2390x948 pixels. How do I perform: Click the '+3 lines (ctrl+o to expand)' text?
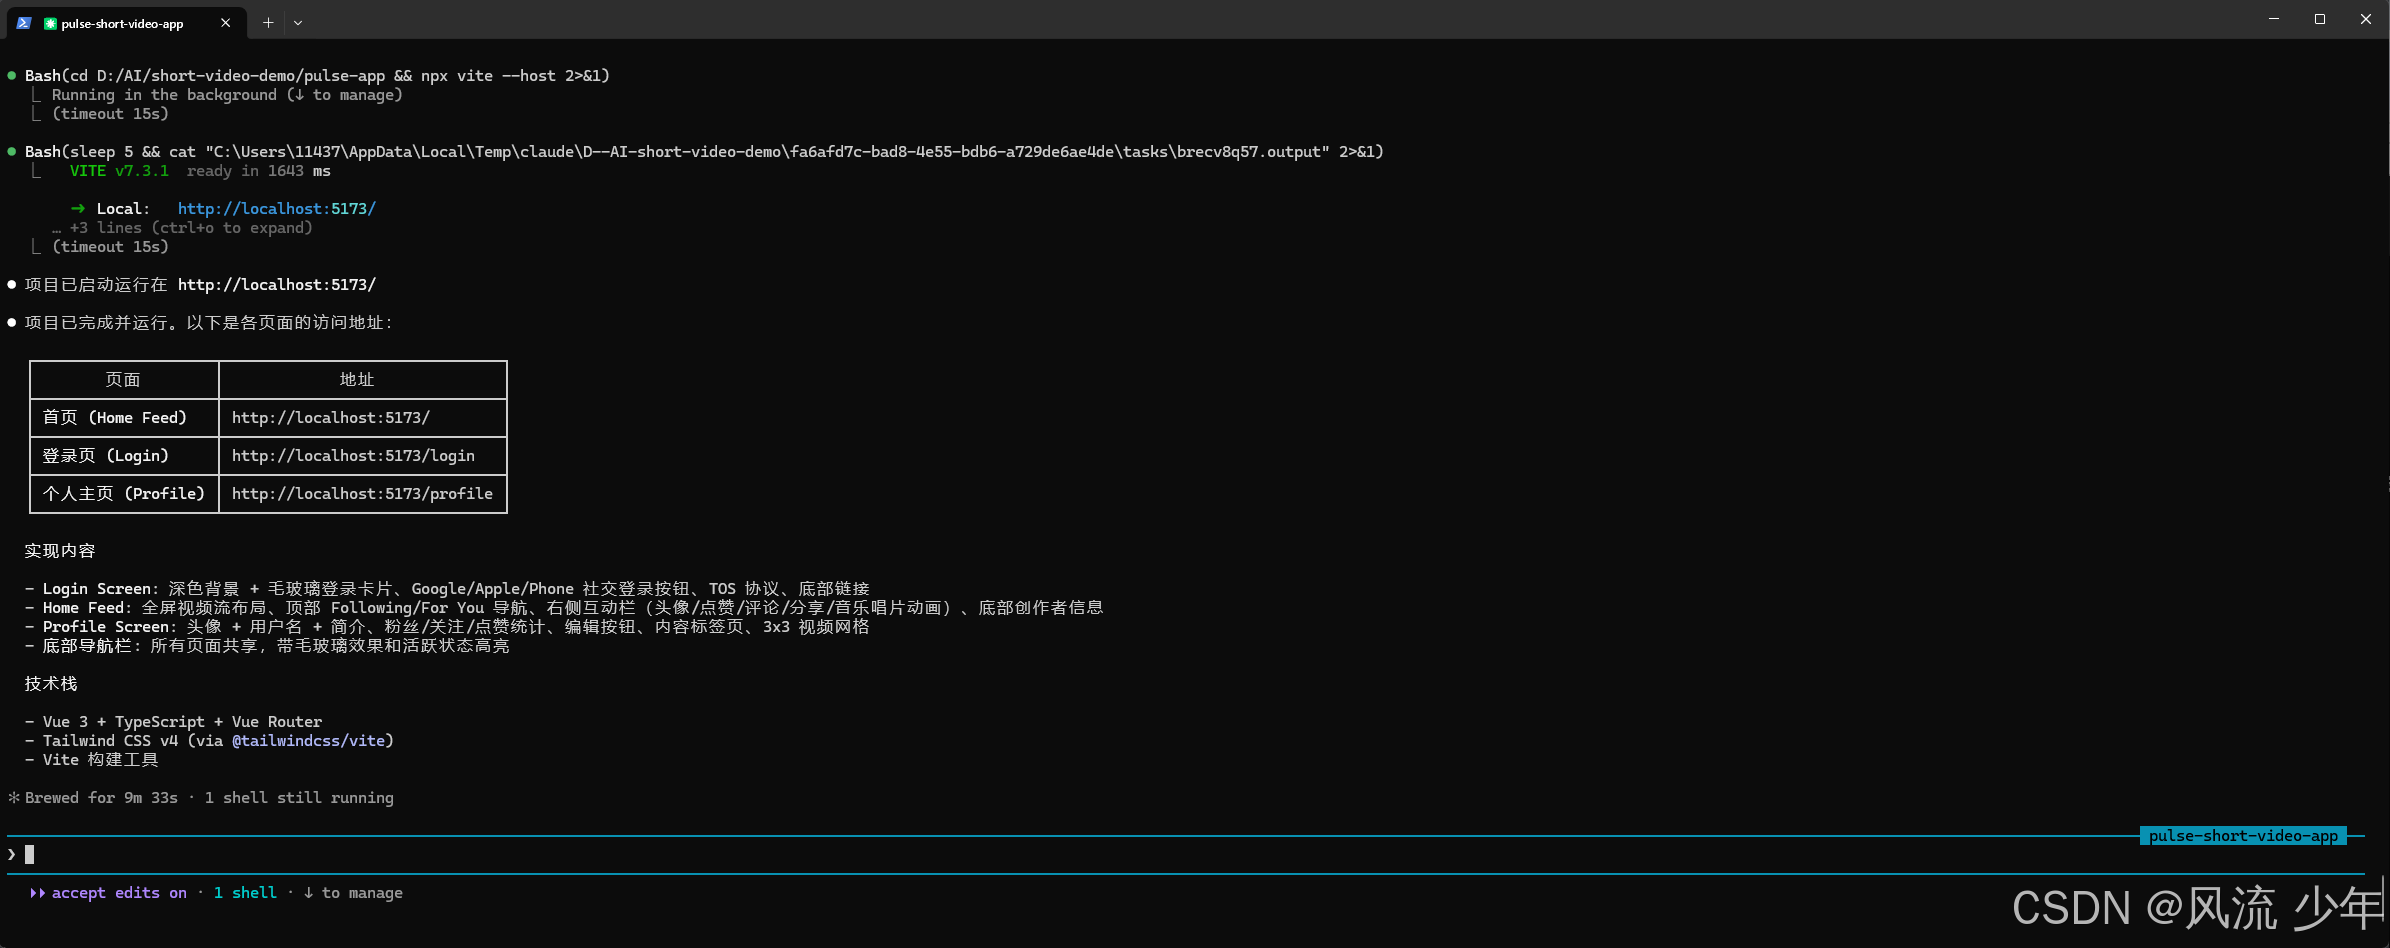tap(191, 228)
